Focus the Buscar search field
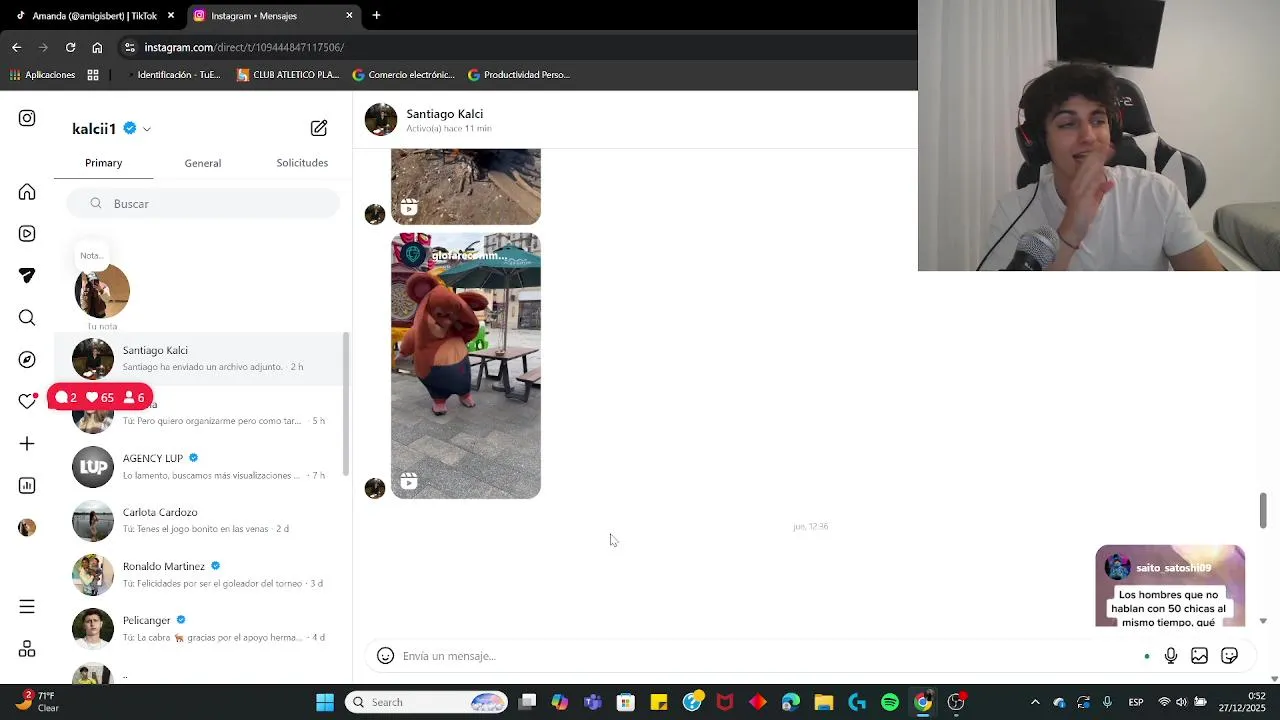The height and width of the screenshot is (720, 1280). 203,204
